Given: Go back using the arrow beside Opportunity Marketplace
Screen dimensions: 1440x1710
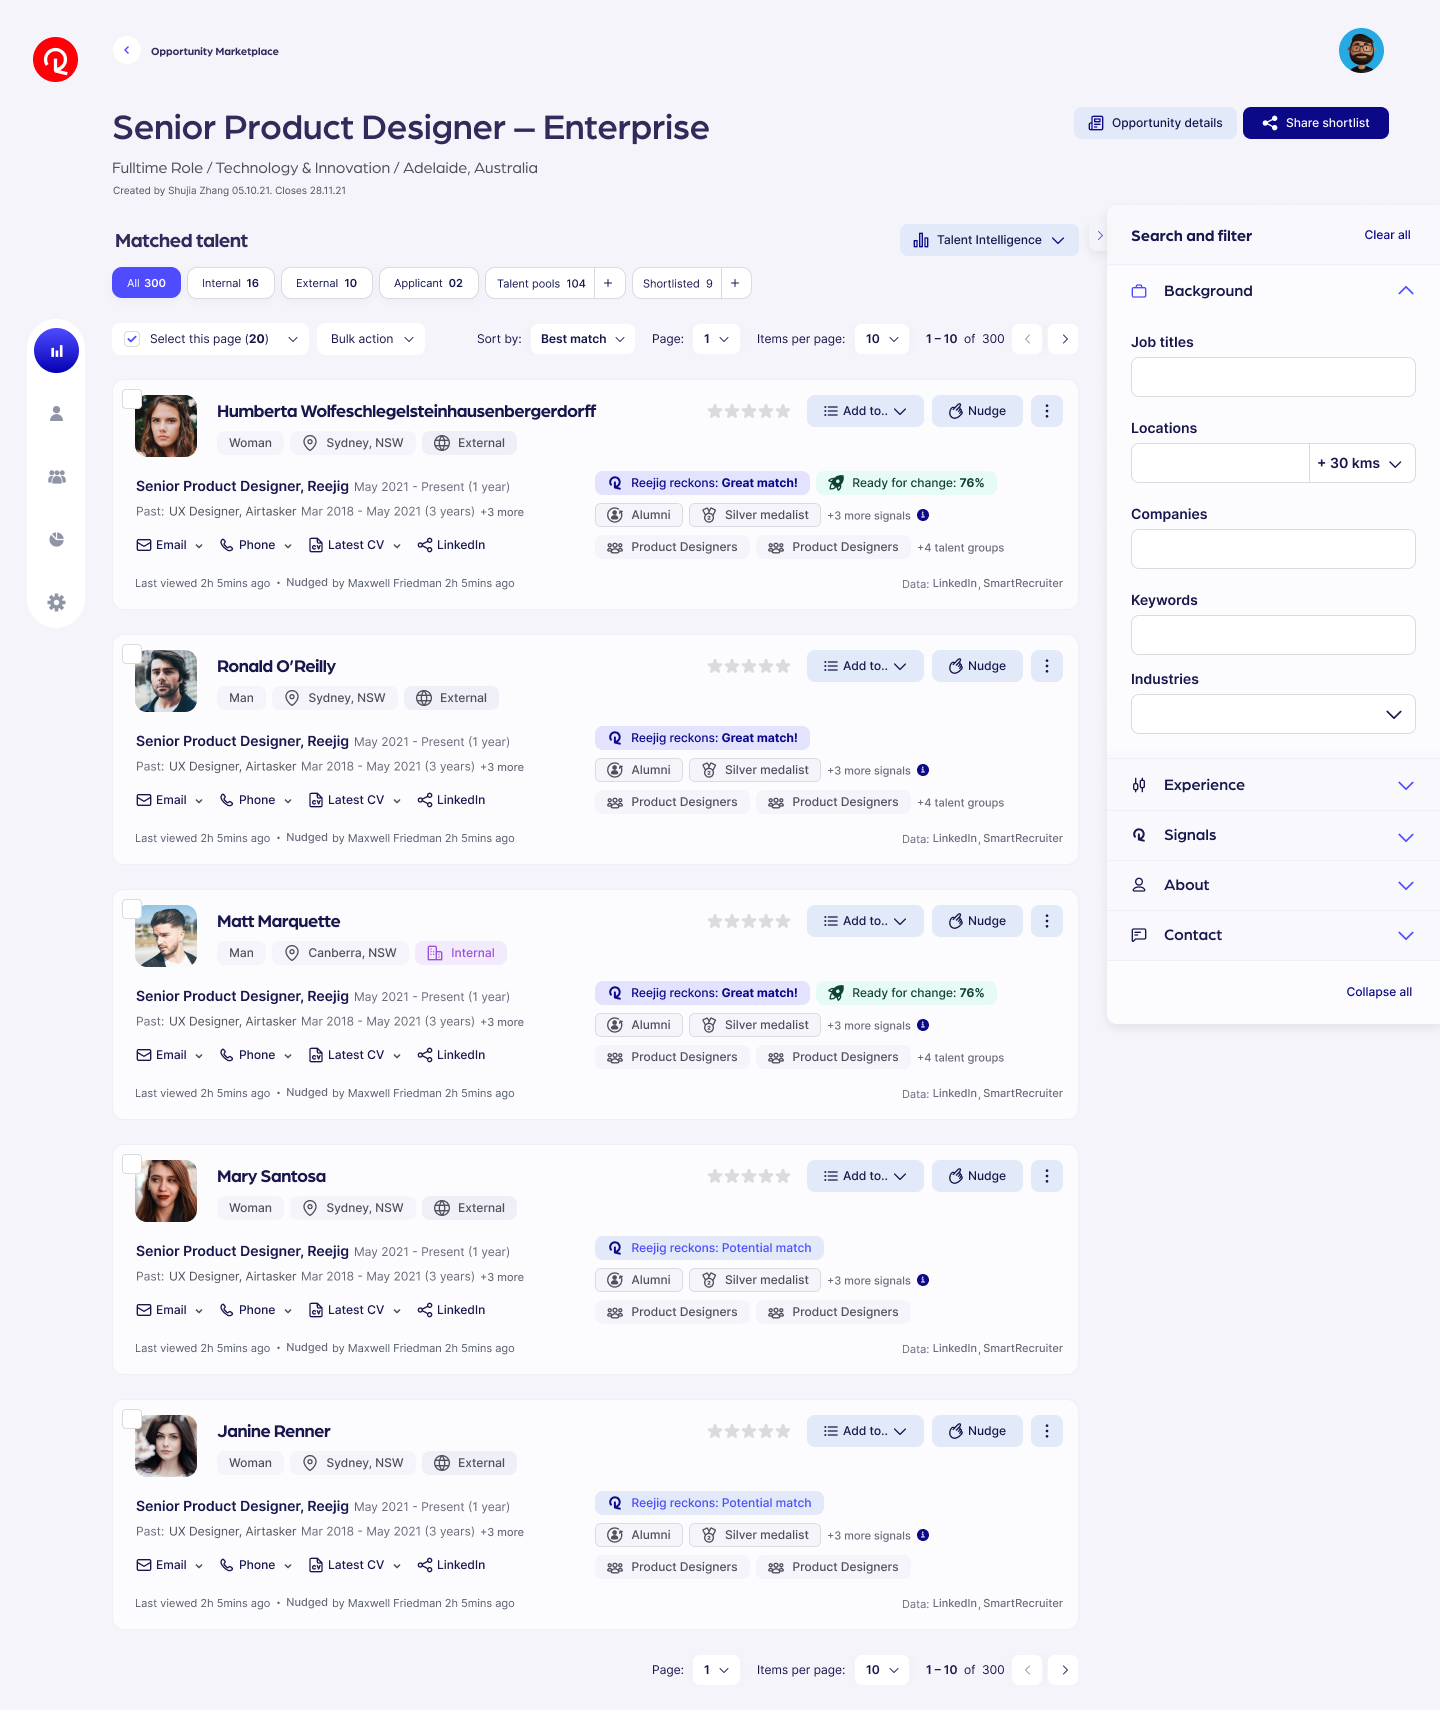Looking at the screenshot, I should tap(126, 50).
